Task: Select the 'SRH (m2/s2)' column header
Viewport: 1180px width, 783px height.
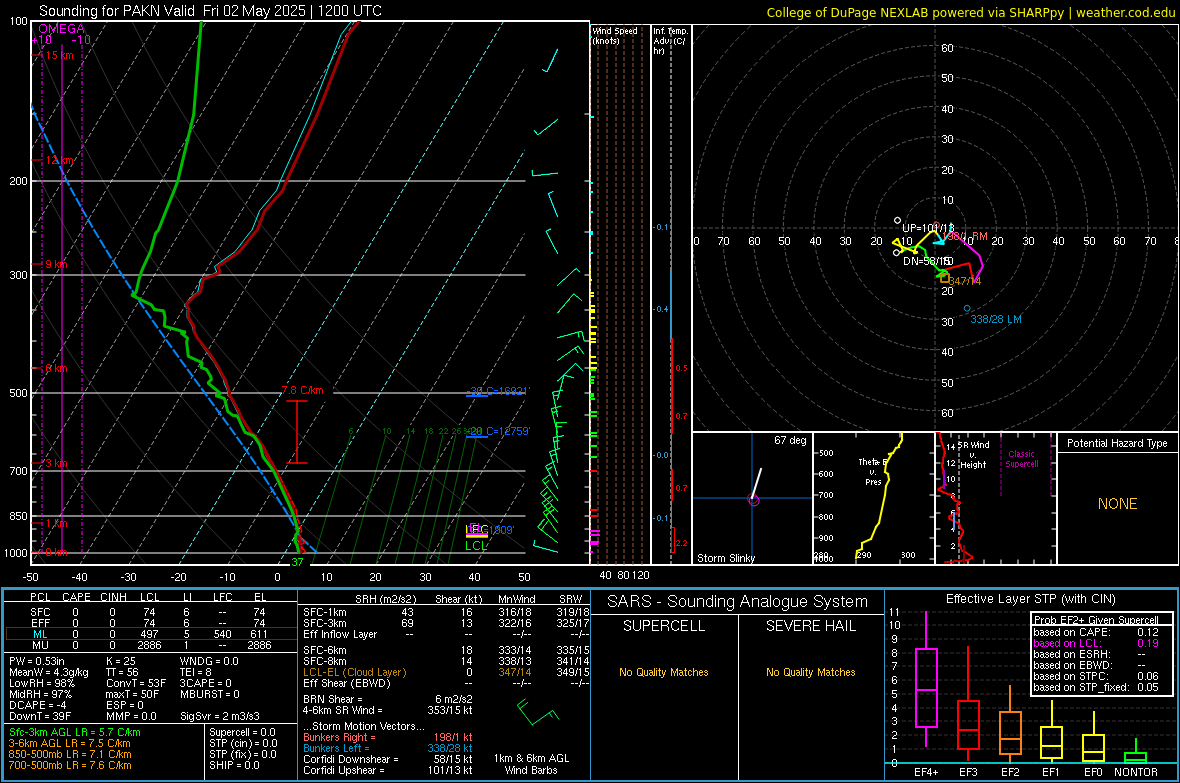Action: pyautogui.click(x=385, y=599)
